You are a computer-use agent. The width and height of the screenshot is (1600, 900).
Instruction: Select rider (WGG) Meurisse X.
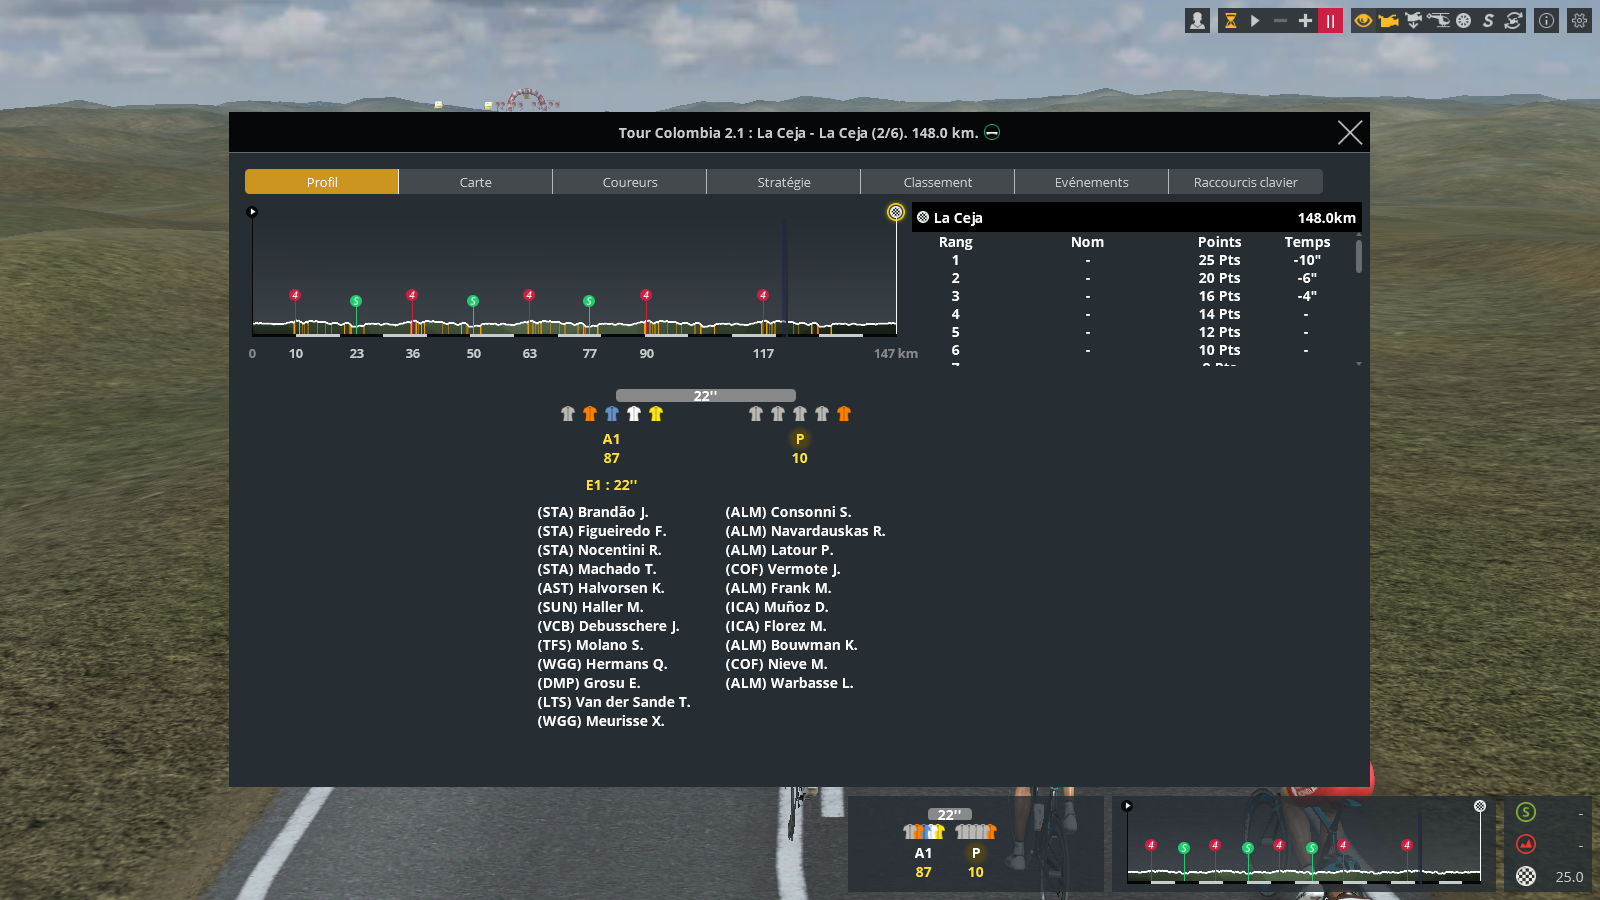click(601, 721)
